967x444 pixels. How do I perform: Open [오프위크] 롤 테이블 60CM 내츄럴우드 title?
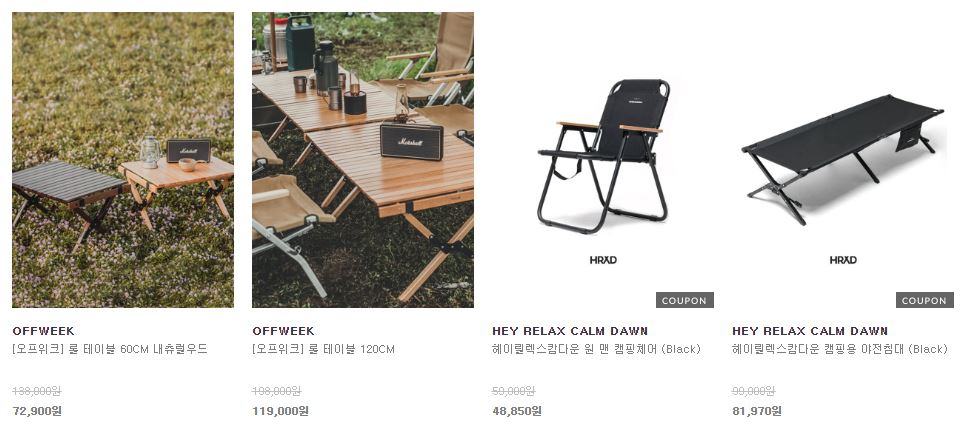pyautogui.click(x=110, y=350)
